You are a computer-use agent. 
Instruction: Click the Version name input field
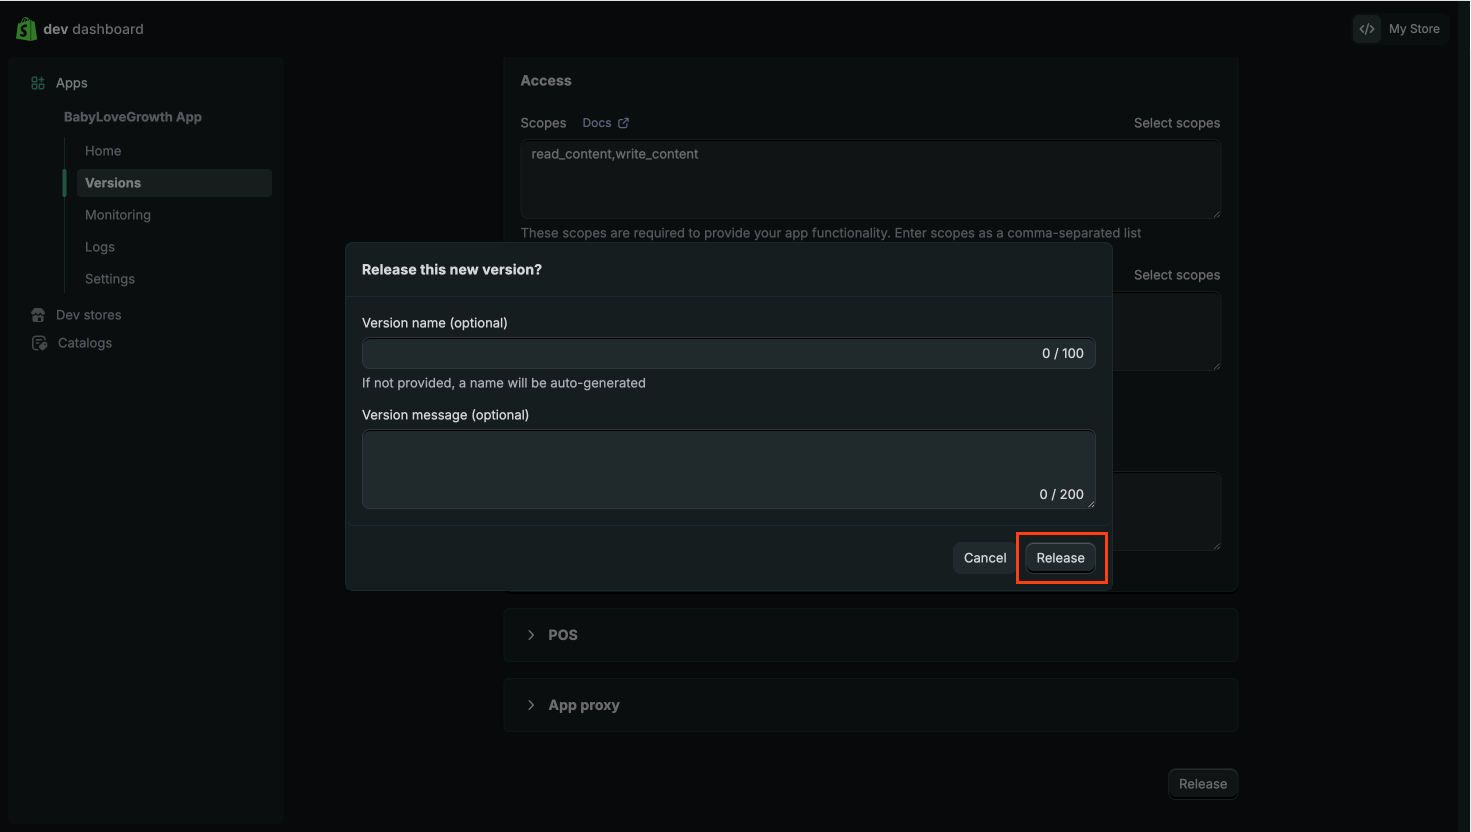(x=700, y=353)
